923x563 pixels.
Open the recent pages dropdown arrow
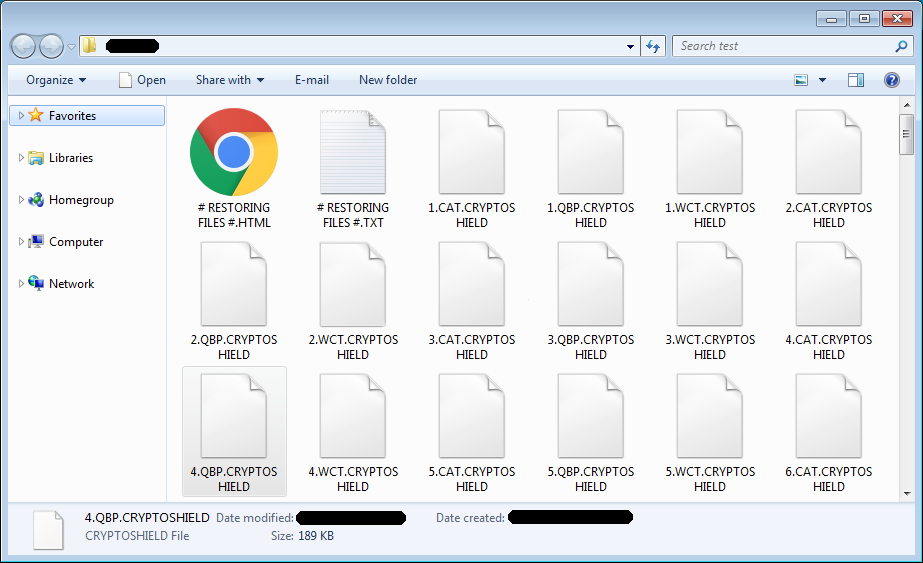[71, 47]
